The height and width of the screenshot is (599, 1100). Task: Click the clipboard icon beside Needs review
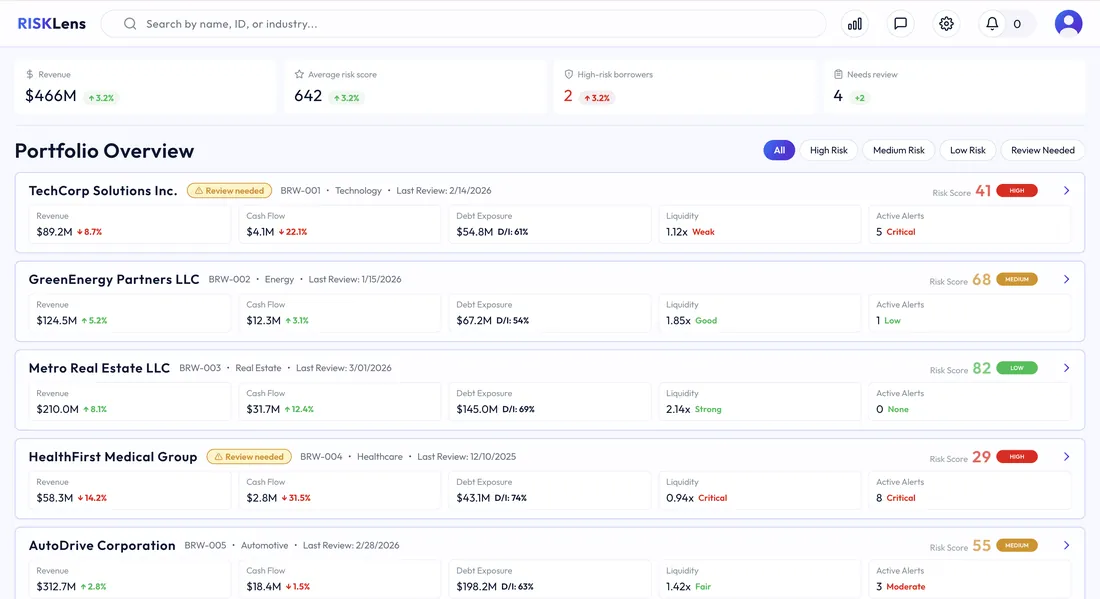[838, 74]
